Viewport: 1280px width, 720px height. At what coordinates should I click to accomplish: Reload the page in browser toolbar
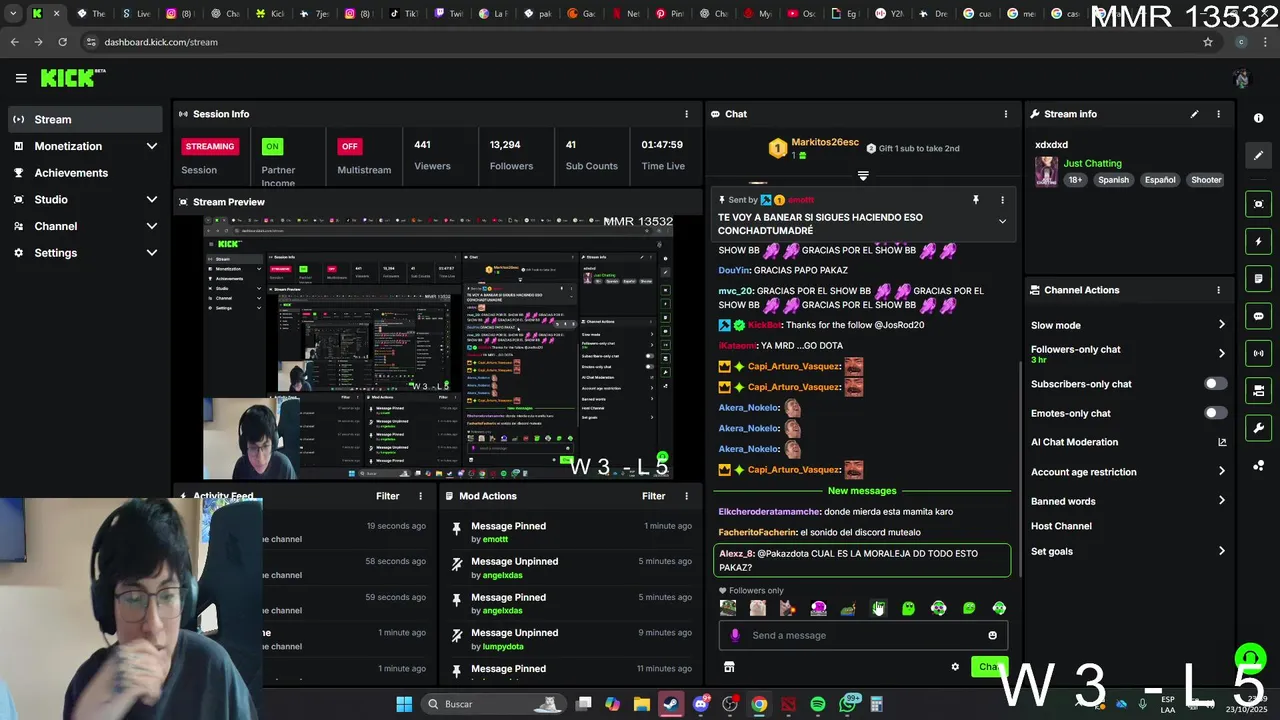pyautogui.click(x=62, y=42)
